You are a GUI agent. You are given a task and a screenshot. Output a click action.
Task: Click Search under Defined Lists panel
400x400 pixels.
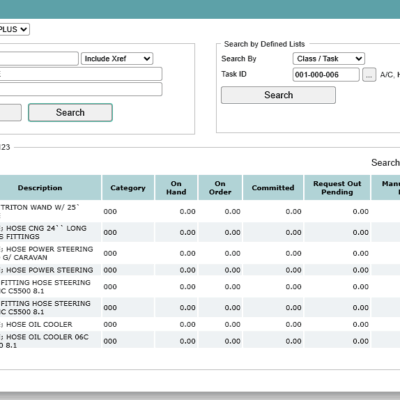[x=278, y=95]
